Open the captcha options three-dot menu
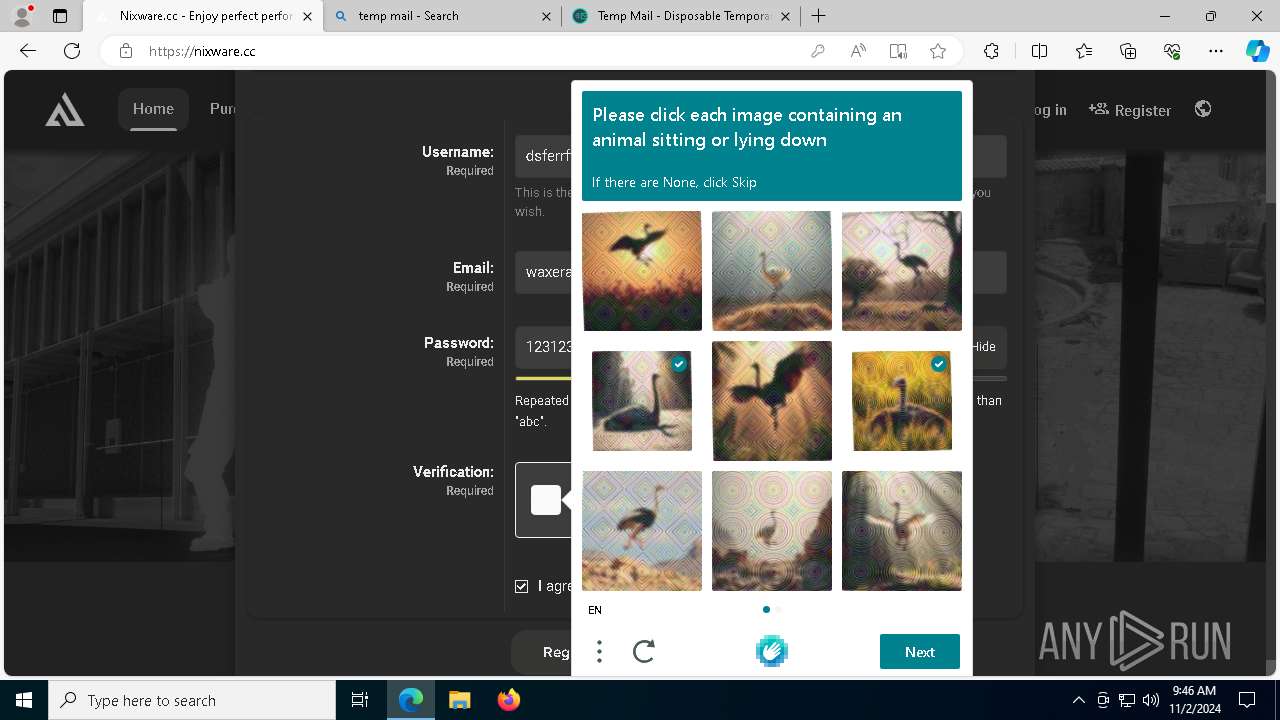This screenshot has width=1280, height=720. click(x=599, y=652)
